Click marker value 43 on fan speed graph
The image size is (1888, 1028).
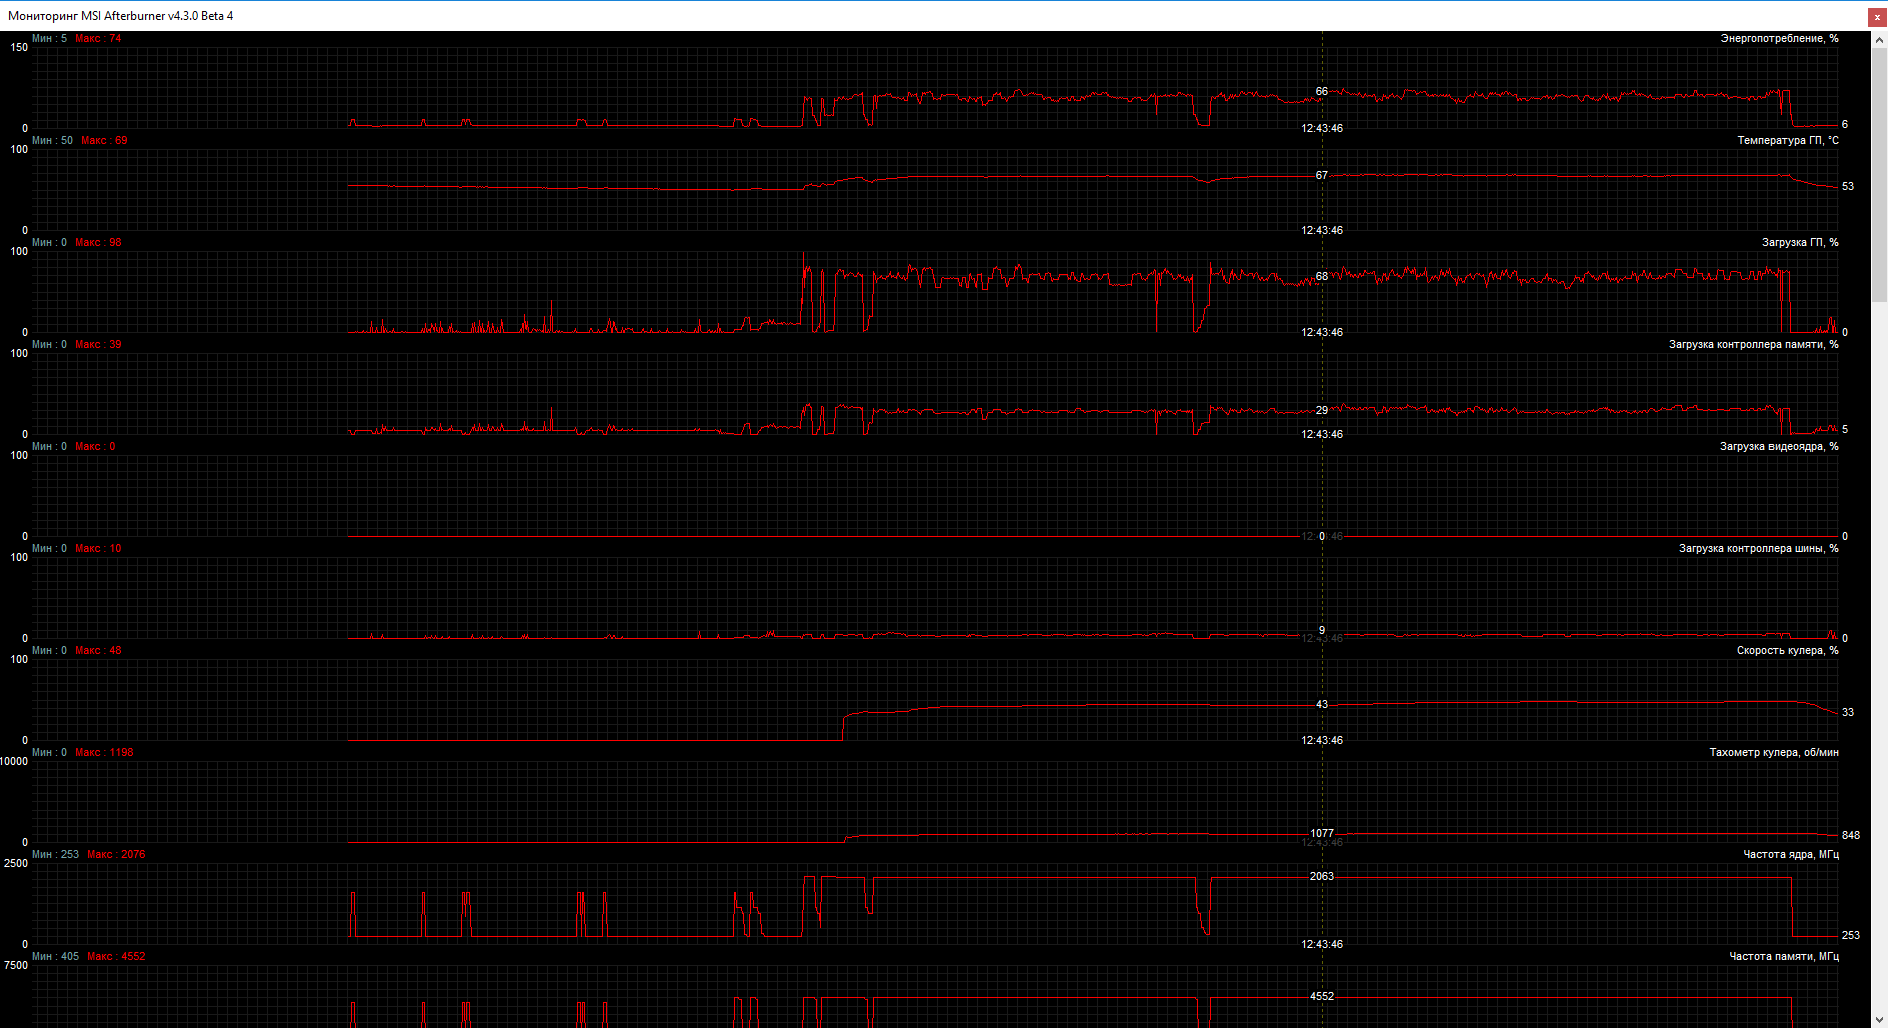coord(1322,704)
